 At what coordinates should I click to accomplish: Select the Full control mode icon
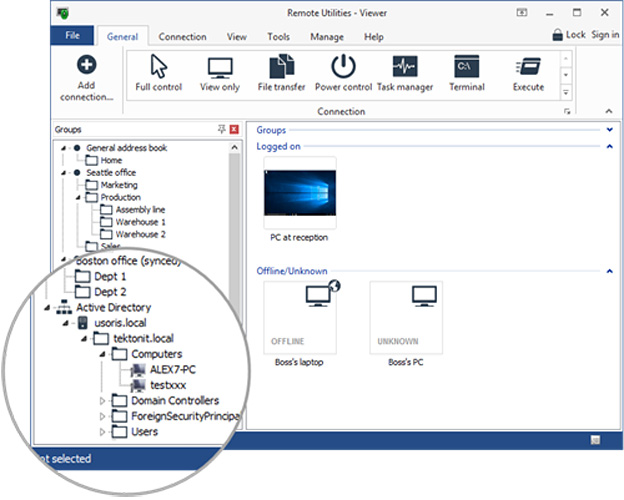coord(159,67)
